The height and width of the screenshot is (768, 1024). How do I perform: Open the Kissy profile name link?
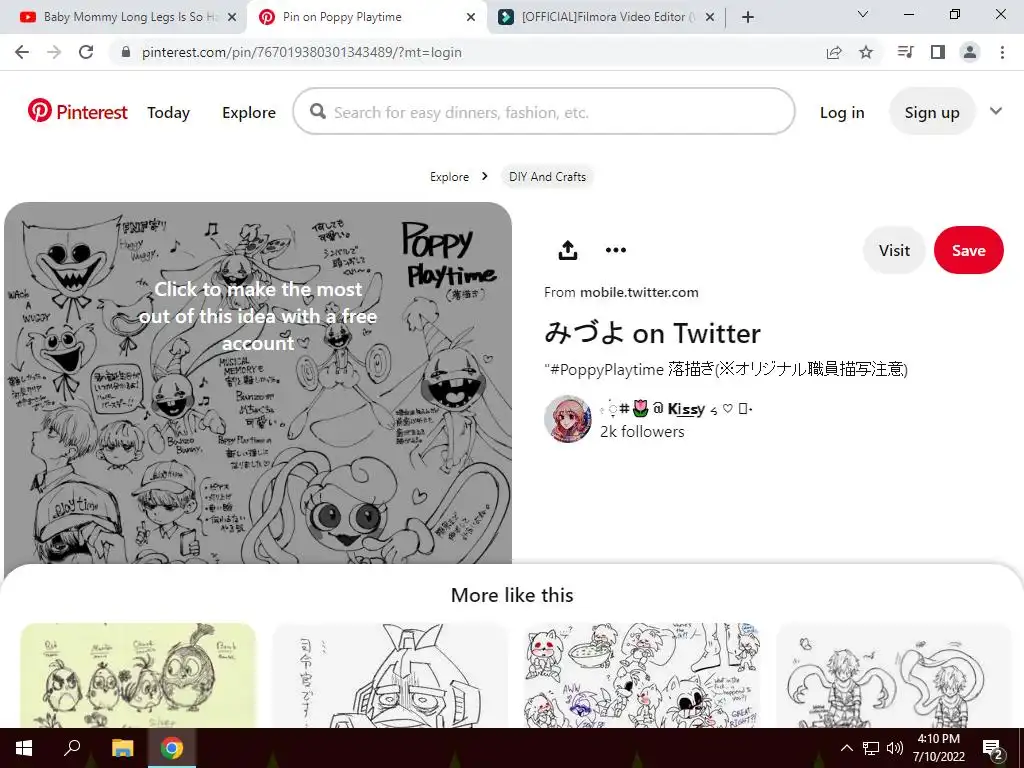point(677,409)
